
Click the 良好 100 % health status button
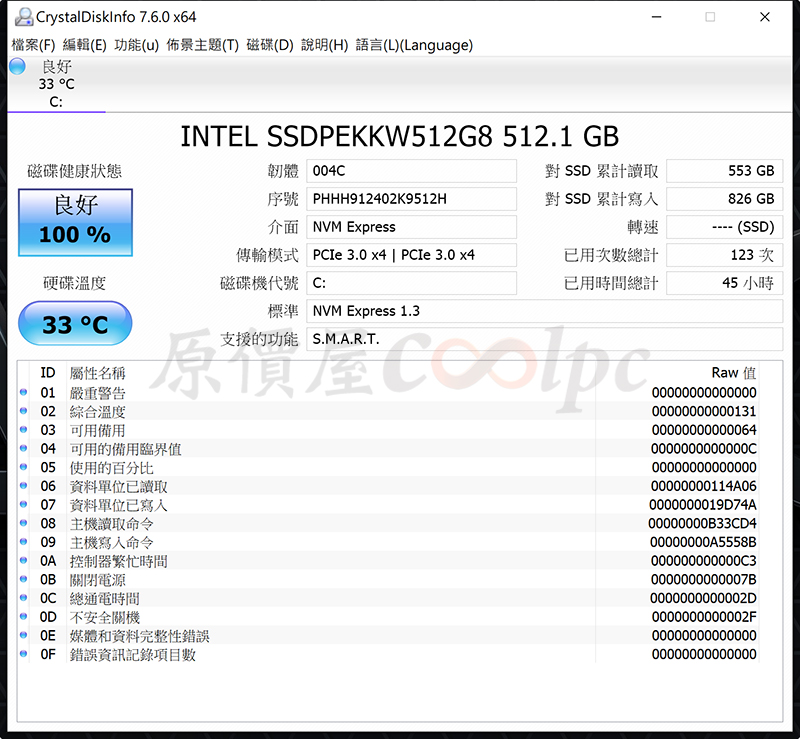[76, 223]
